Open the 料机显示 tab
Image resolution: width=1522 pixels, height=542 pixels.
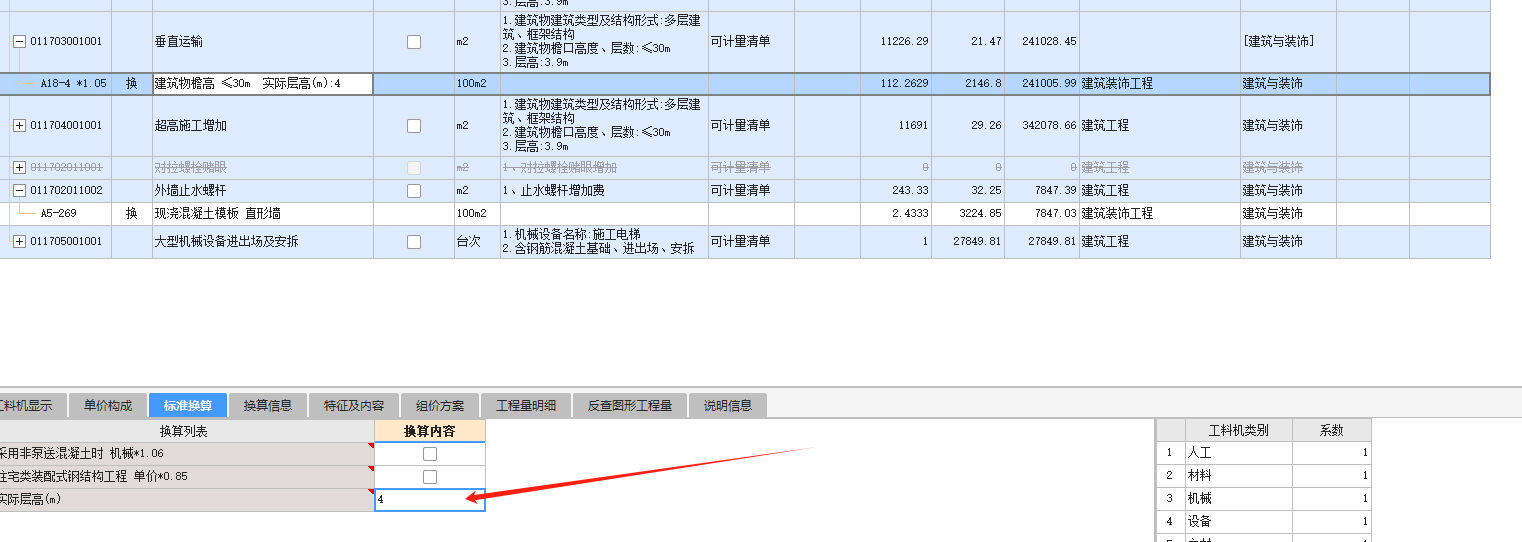coord(32,405)
